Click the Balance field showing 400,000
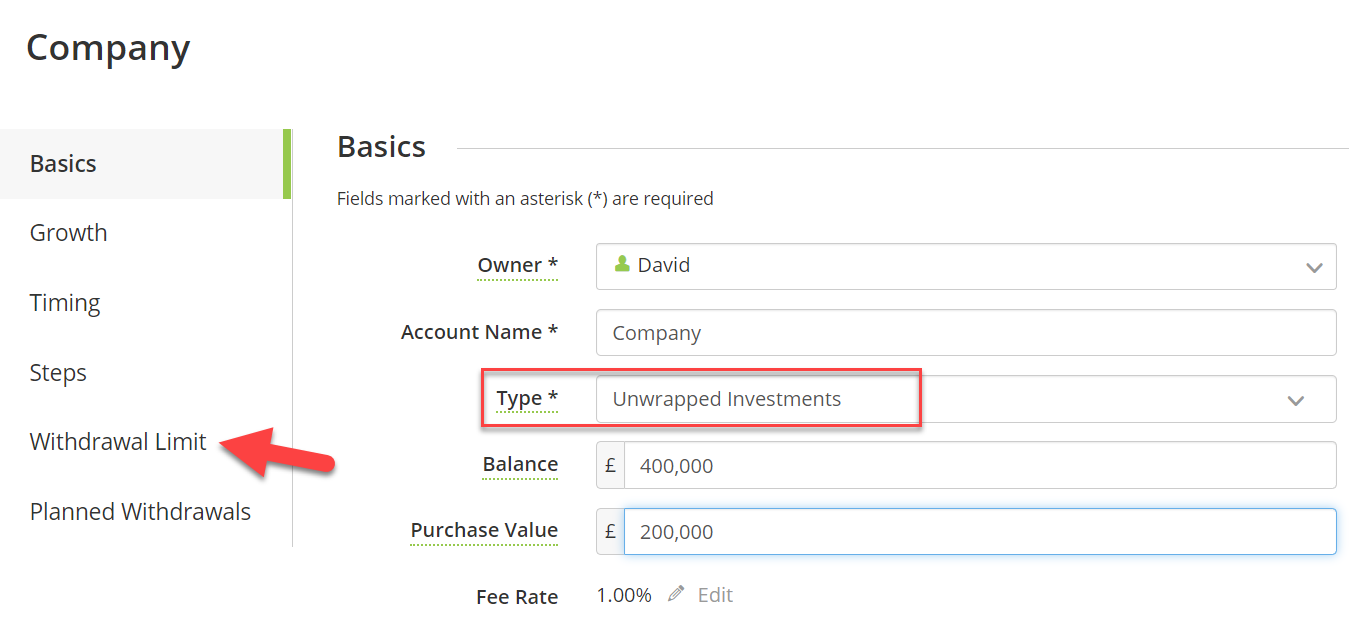This screenshot has width=1349, height=635. click(980, 465)
